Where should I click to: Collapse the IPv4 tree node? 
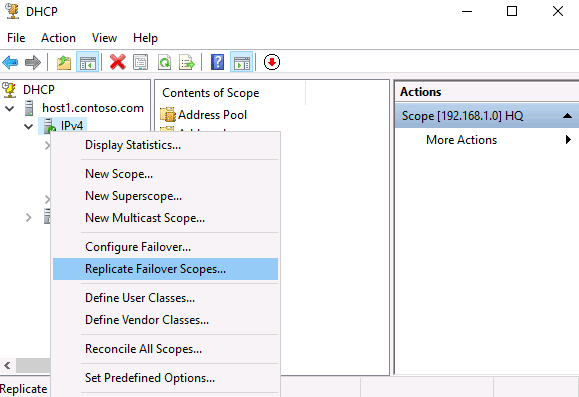28,127
